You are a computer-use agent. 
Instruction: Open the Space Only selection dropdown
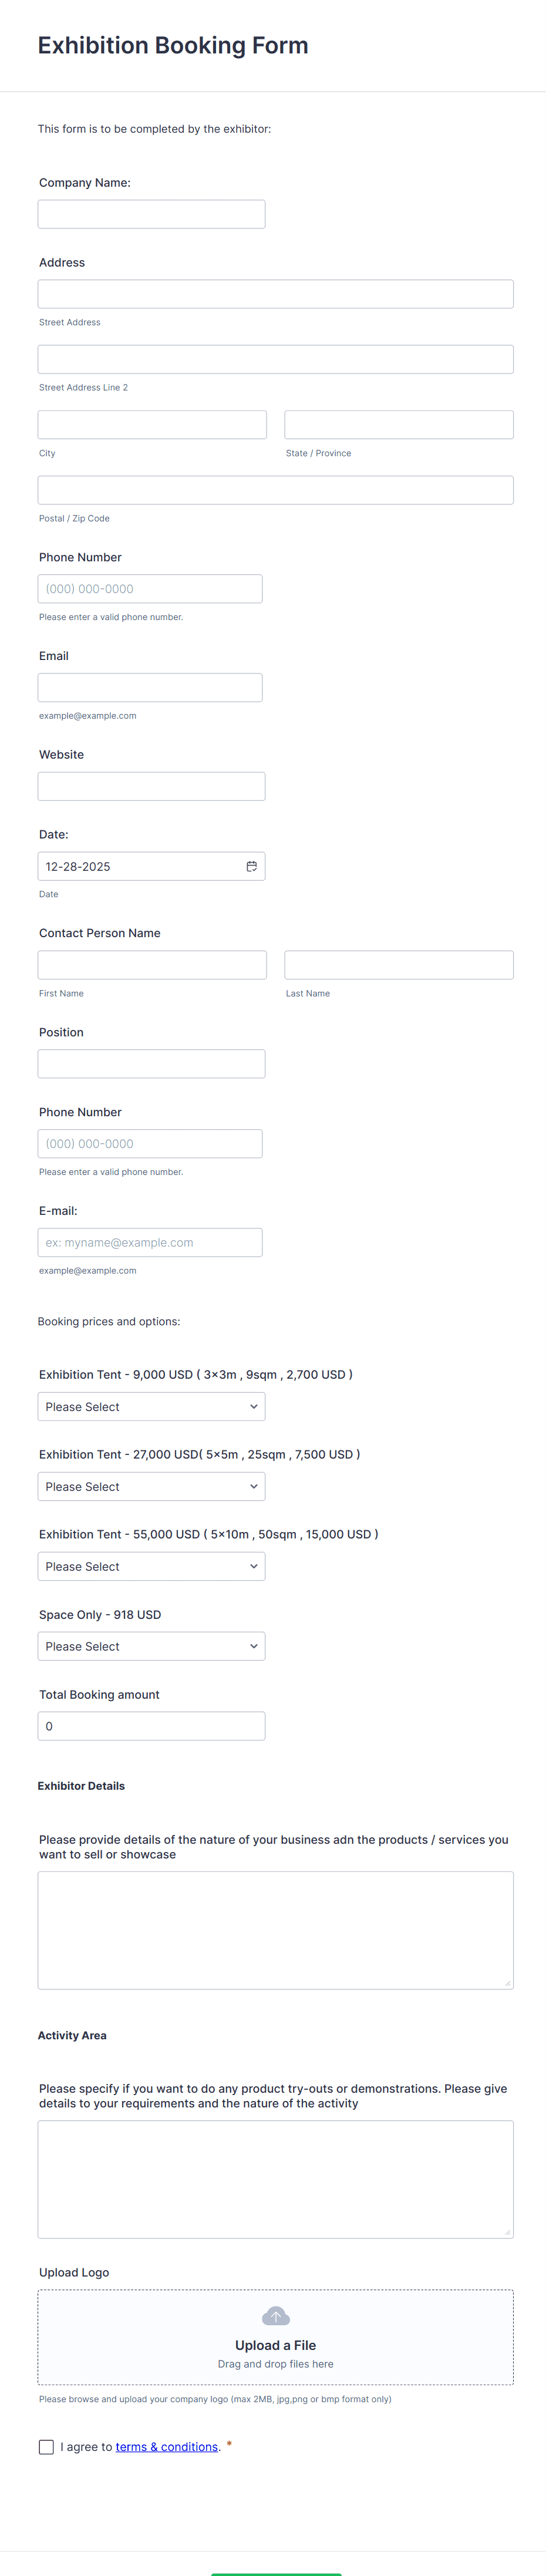(x=151, y=1646)
